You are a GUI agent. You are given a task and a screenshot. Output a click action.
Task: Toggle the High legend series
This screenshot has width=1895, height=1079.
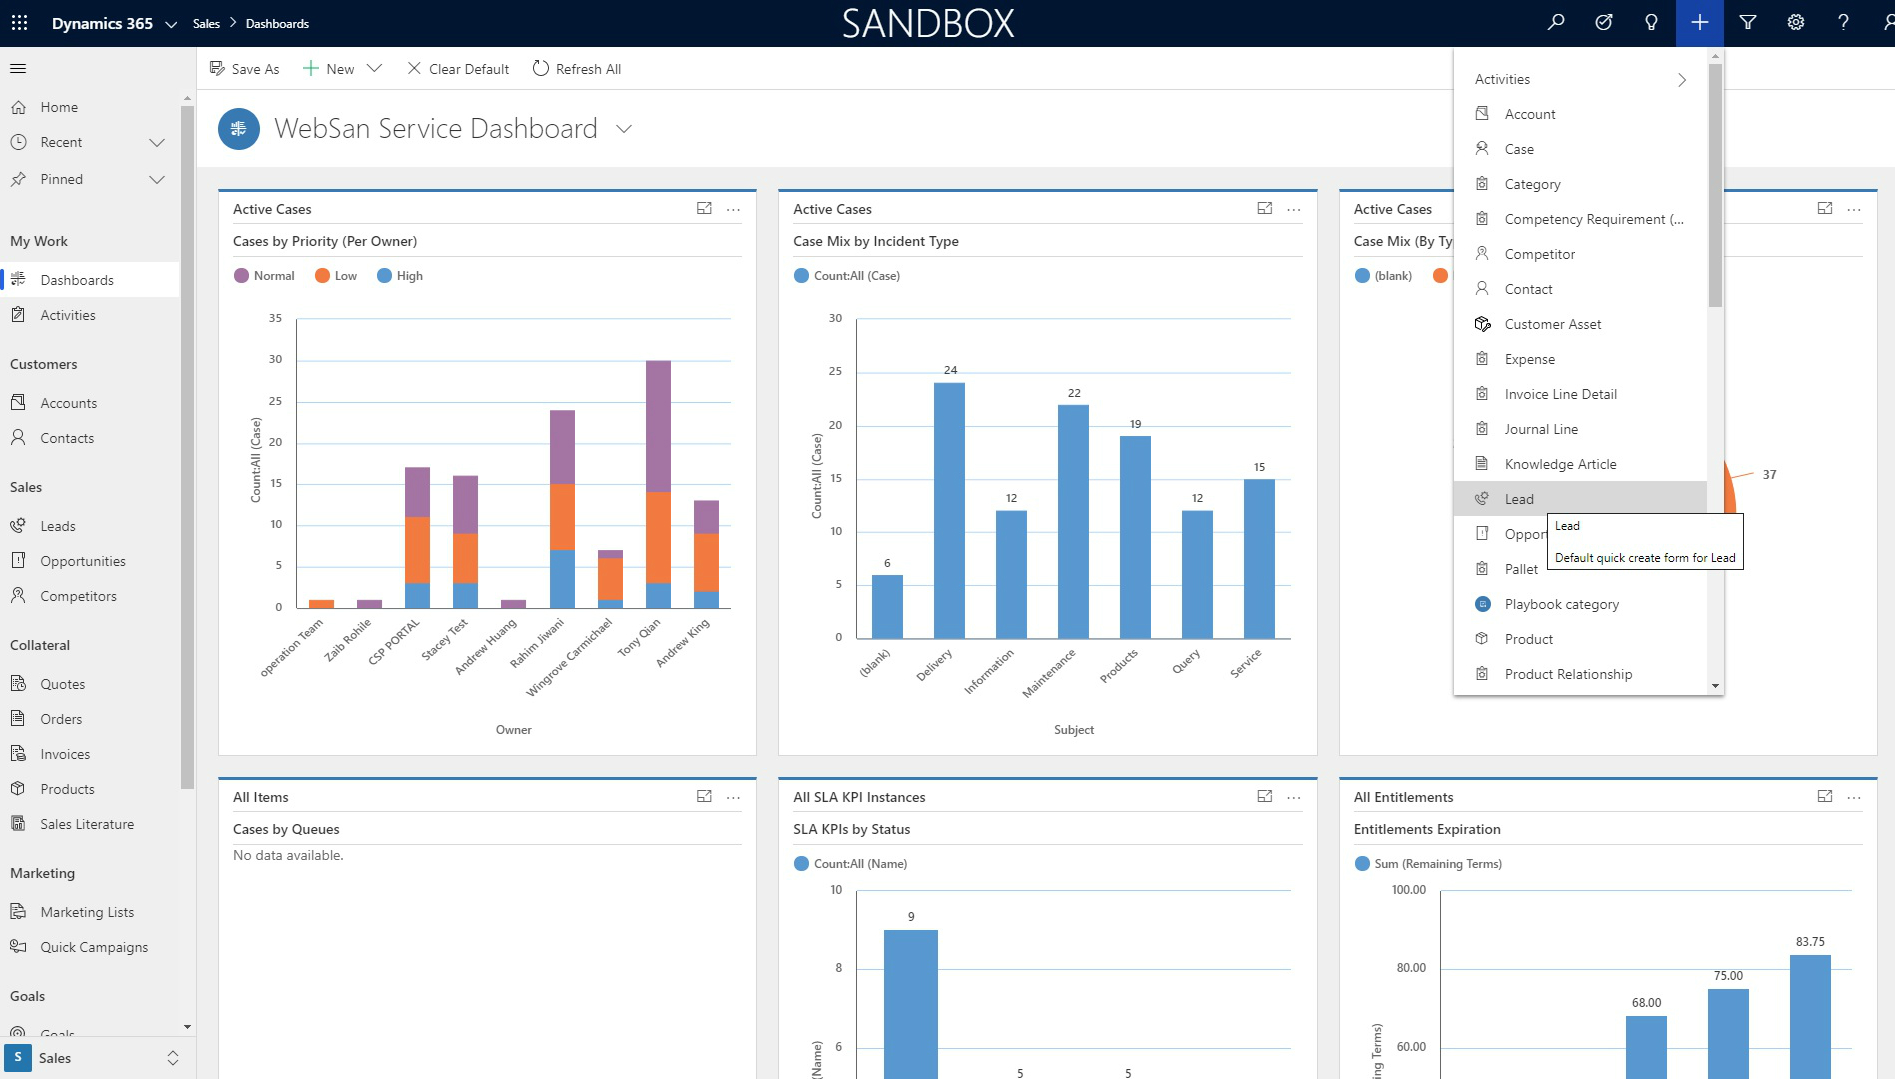[400, 276]
